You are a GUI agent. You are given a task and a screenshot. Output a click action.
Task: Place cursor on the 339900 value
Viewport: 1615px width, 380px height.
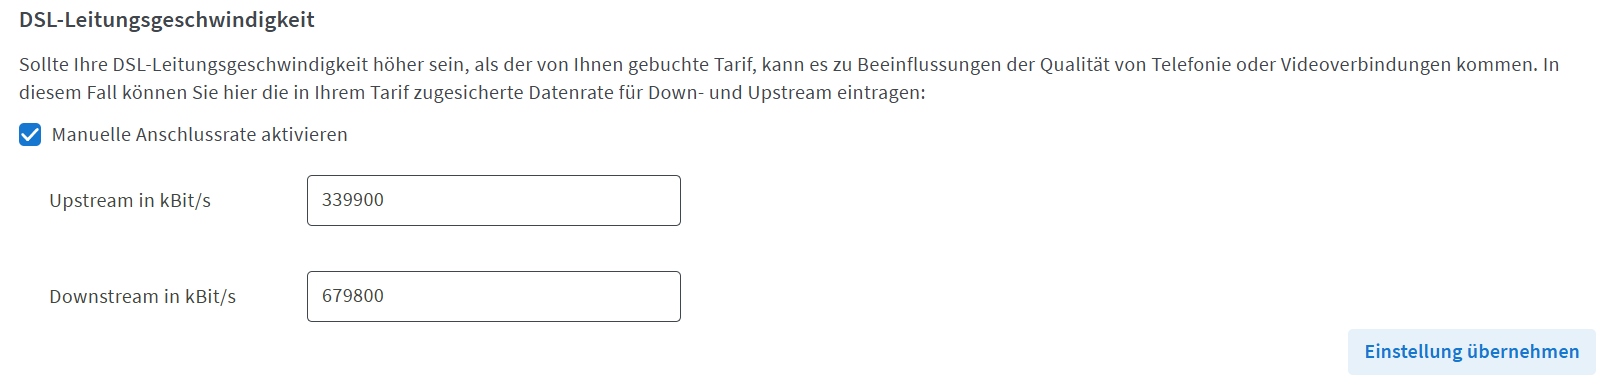(353, 200)
